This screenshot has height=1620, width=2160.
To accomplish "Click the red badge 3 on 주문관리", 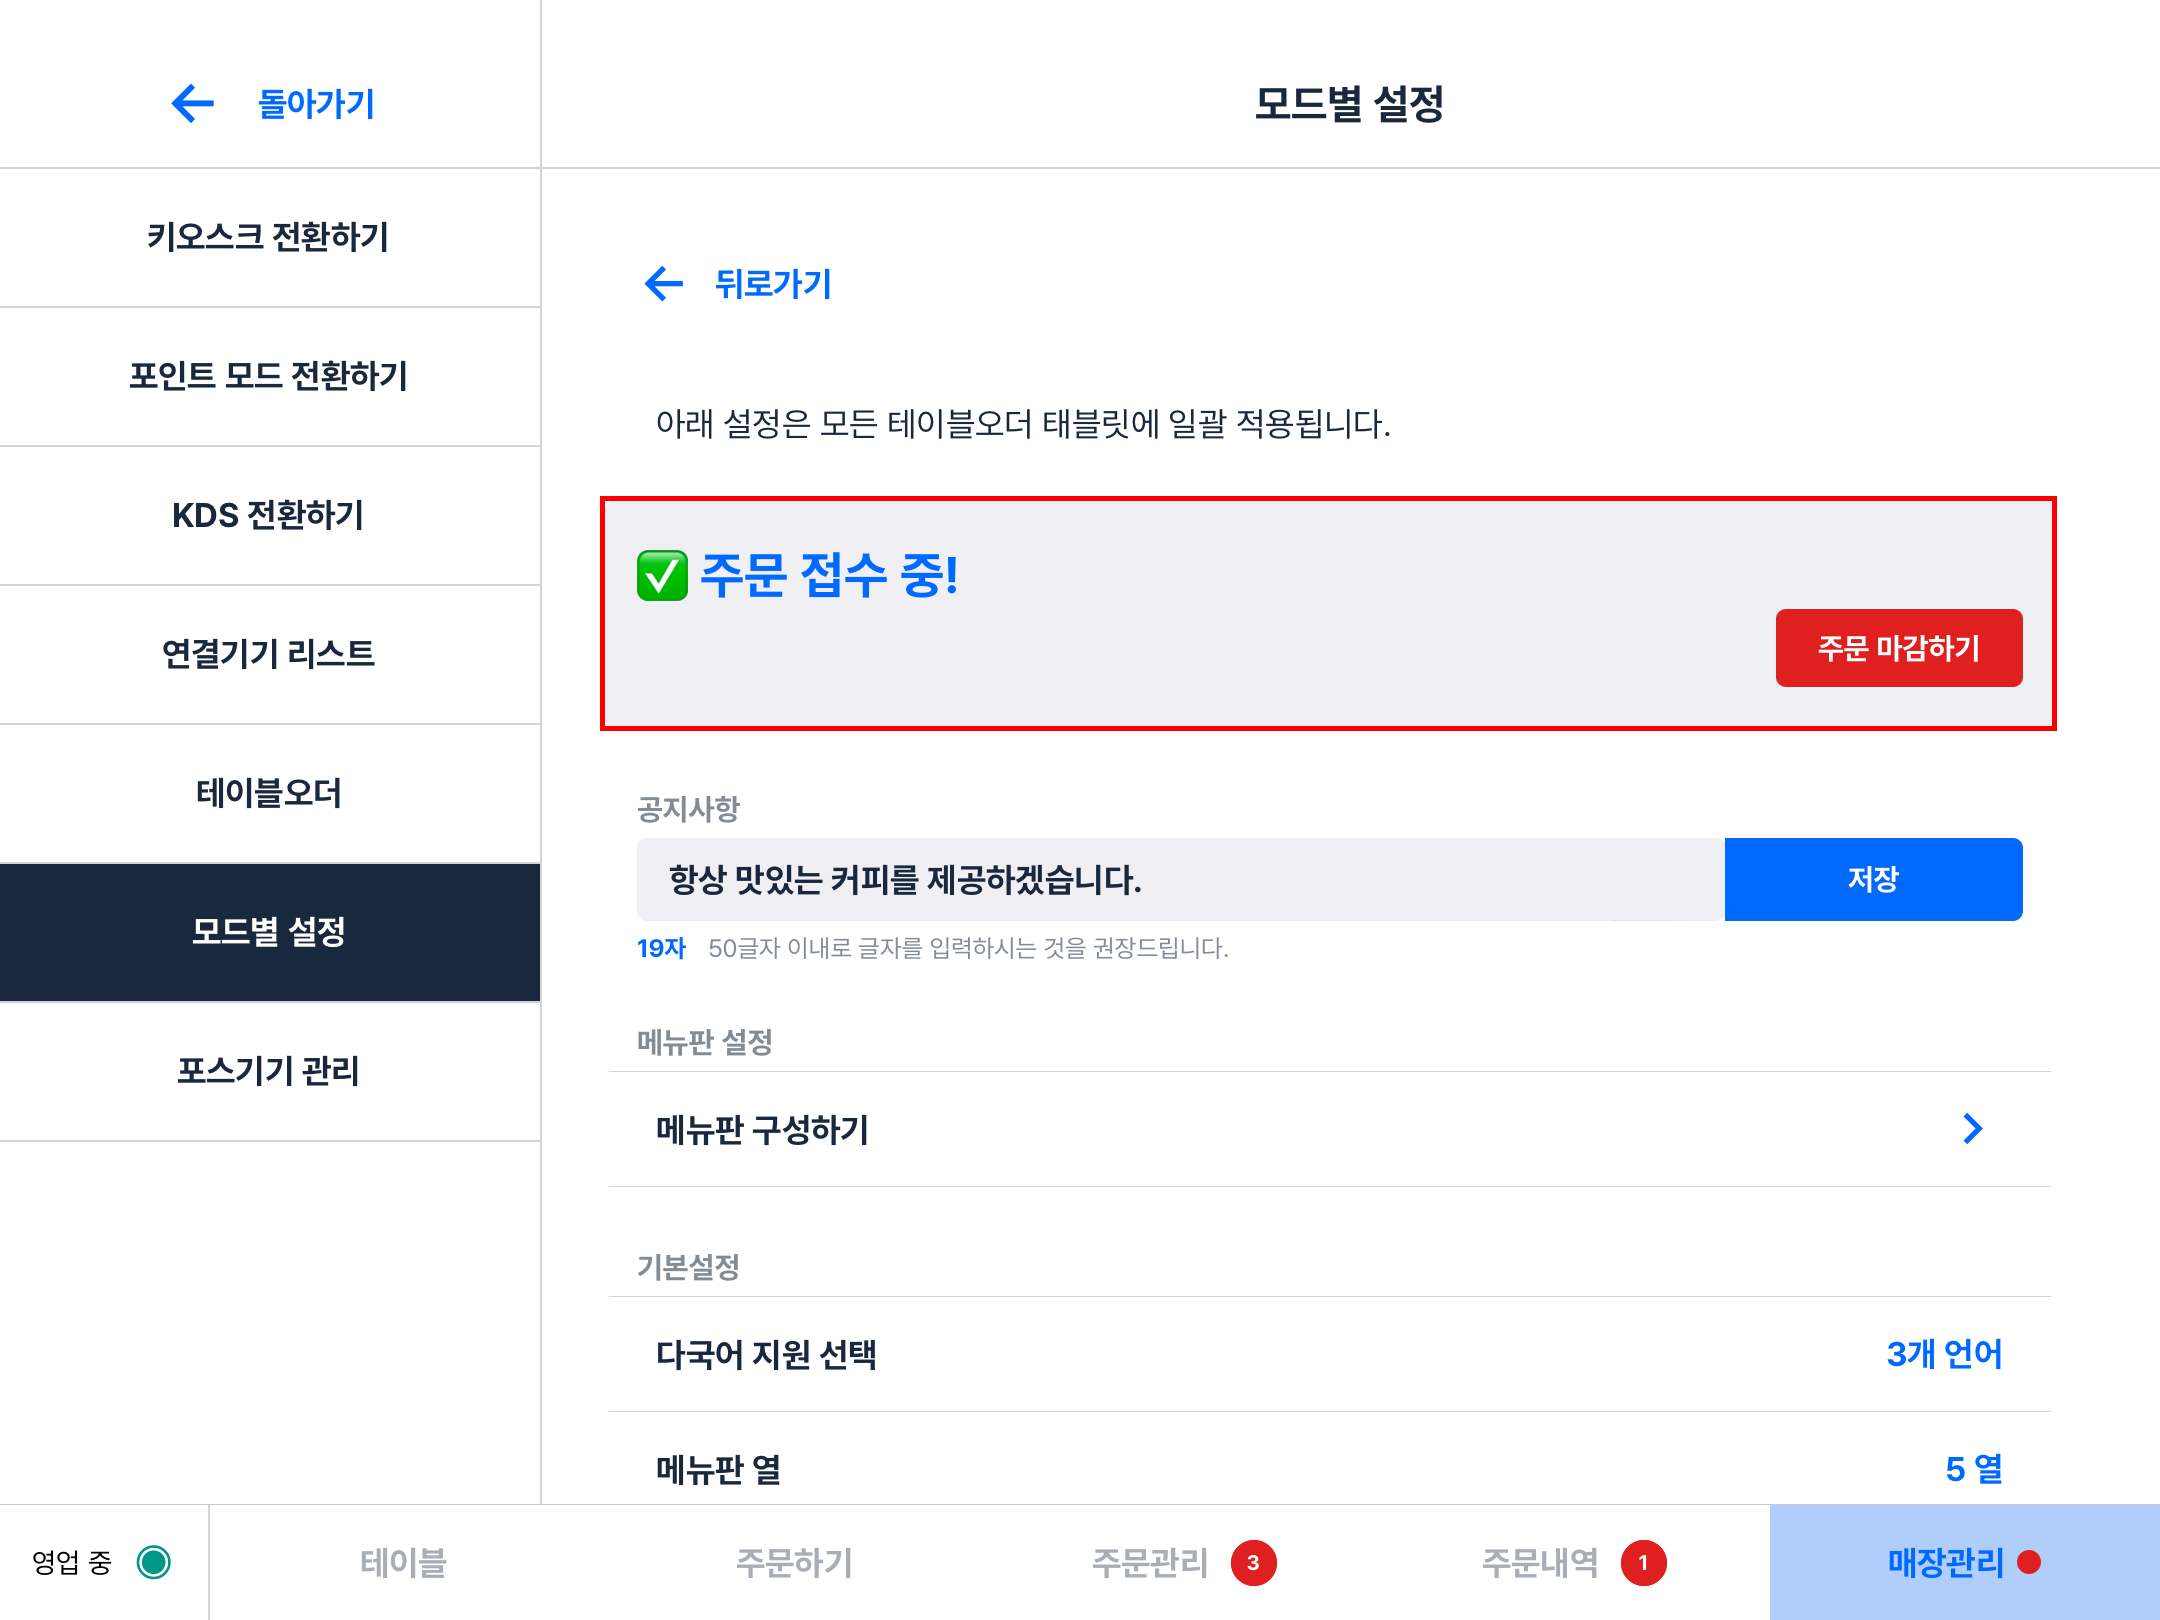I will coord(1253,1563).
